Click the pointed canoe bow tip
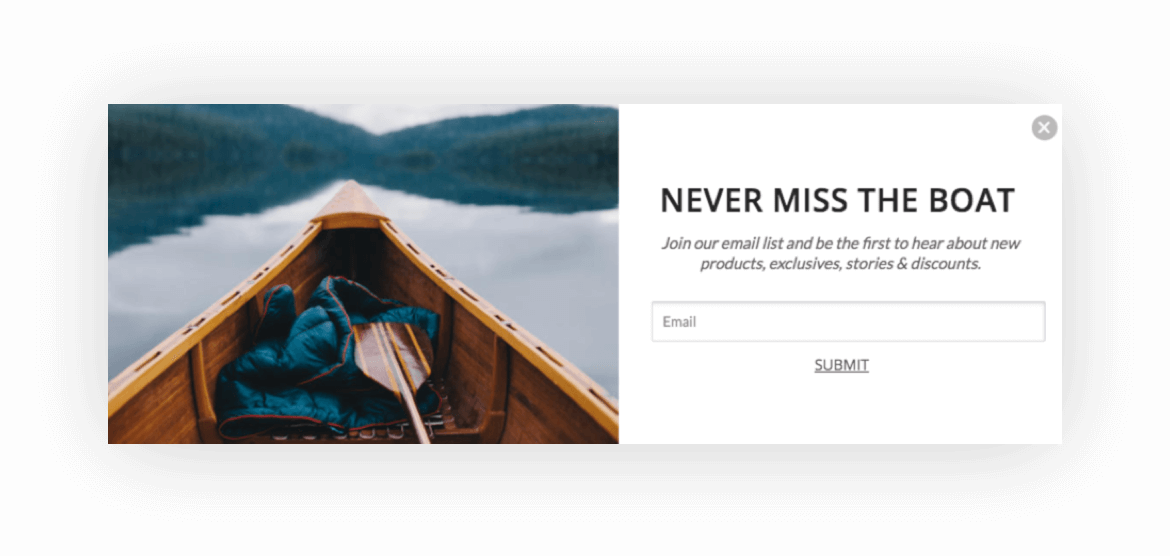The height and width of the screenshot is (556, 1170). [x=351, y=203]
